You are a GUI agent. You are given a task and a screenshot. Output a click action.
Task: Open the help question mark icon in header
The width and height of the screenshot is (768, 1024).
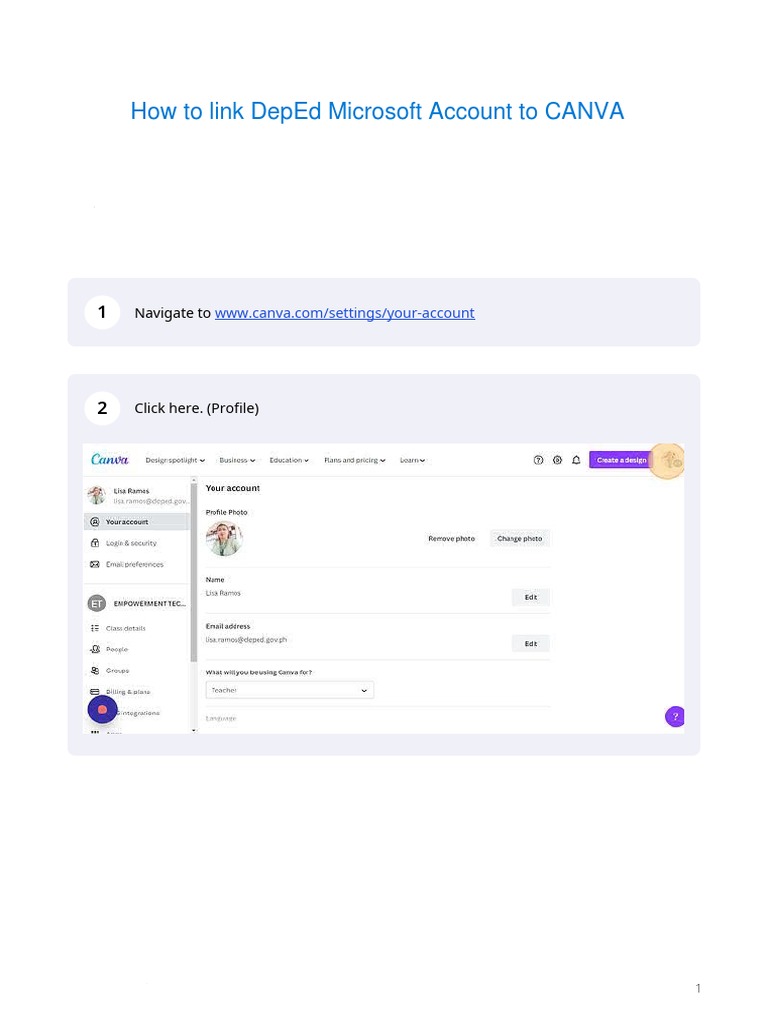pos(538,460)
